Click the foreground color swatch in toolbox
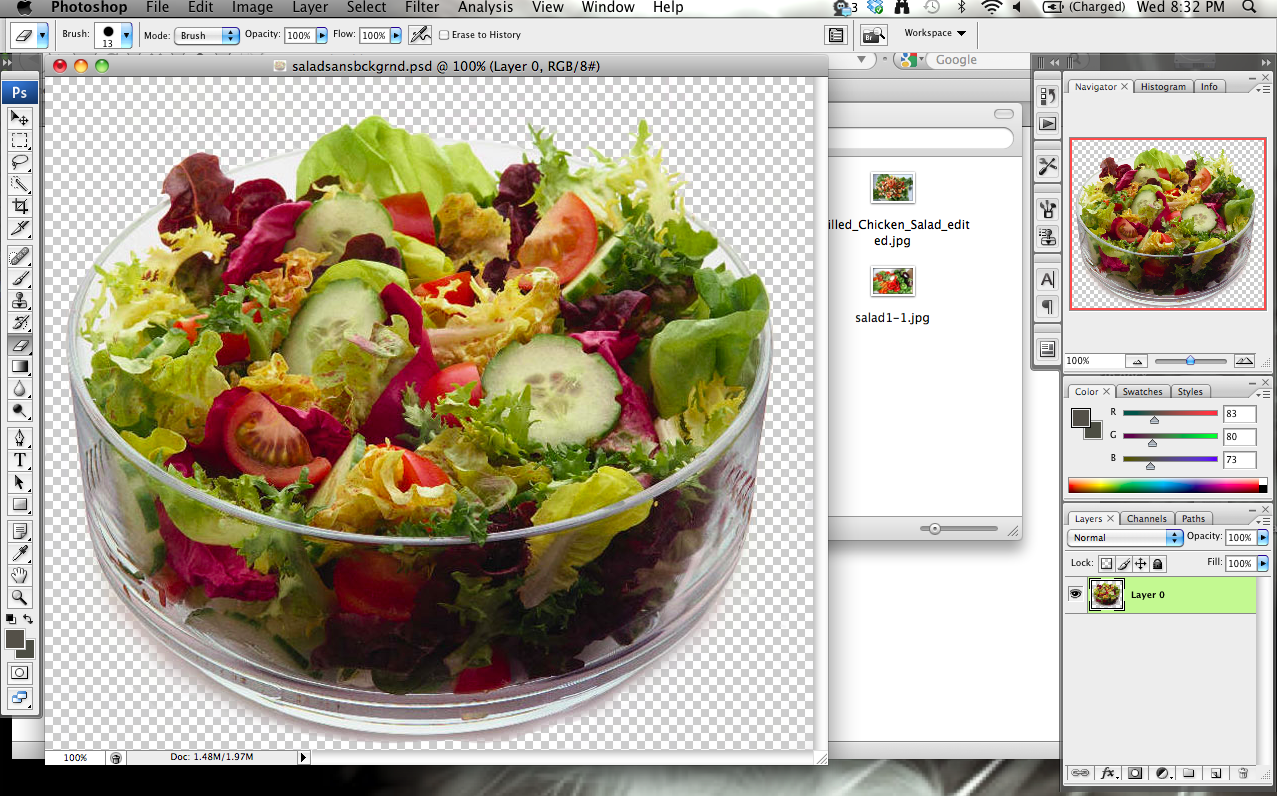The width and height of the screenshot is (1277, 796). coord(15,639)
